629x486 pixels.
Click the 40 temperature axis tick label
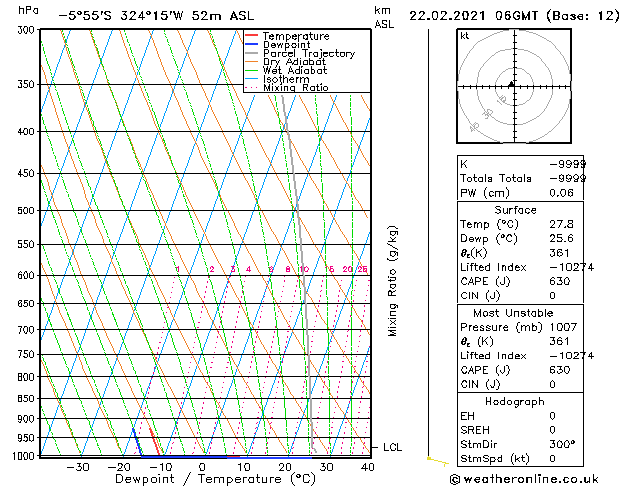367,467
